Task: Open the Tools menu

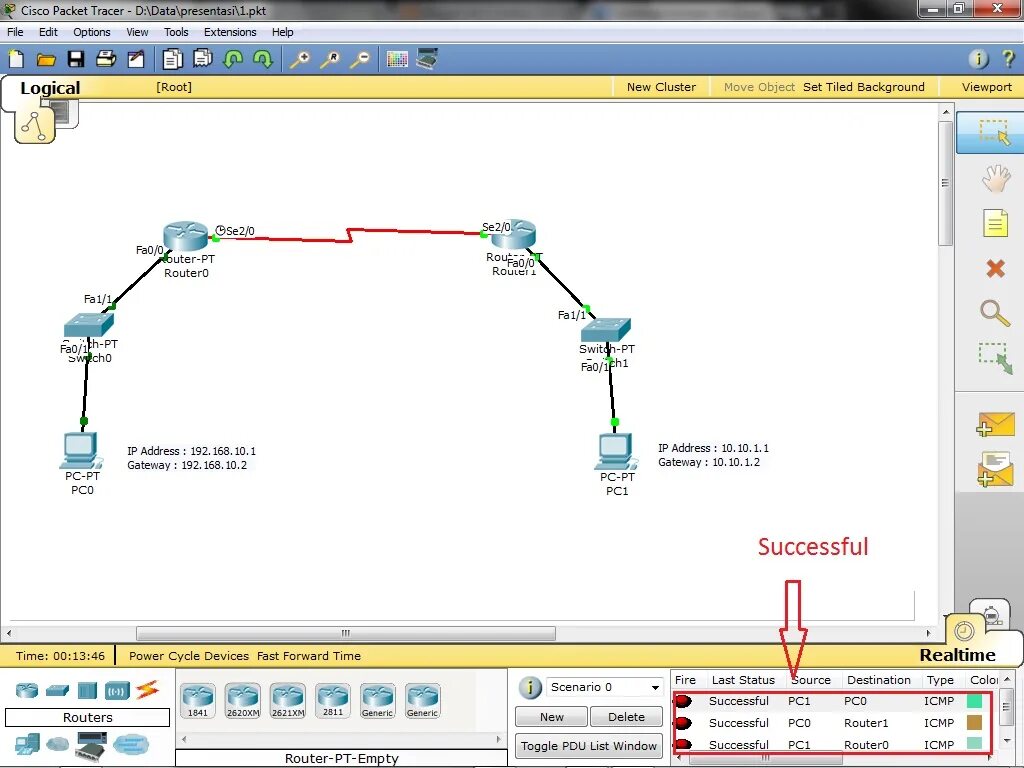Action: point(176,32)
